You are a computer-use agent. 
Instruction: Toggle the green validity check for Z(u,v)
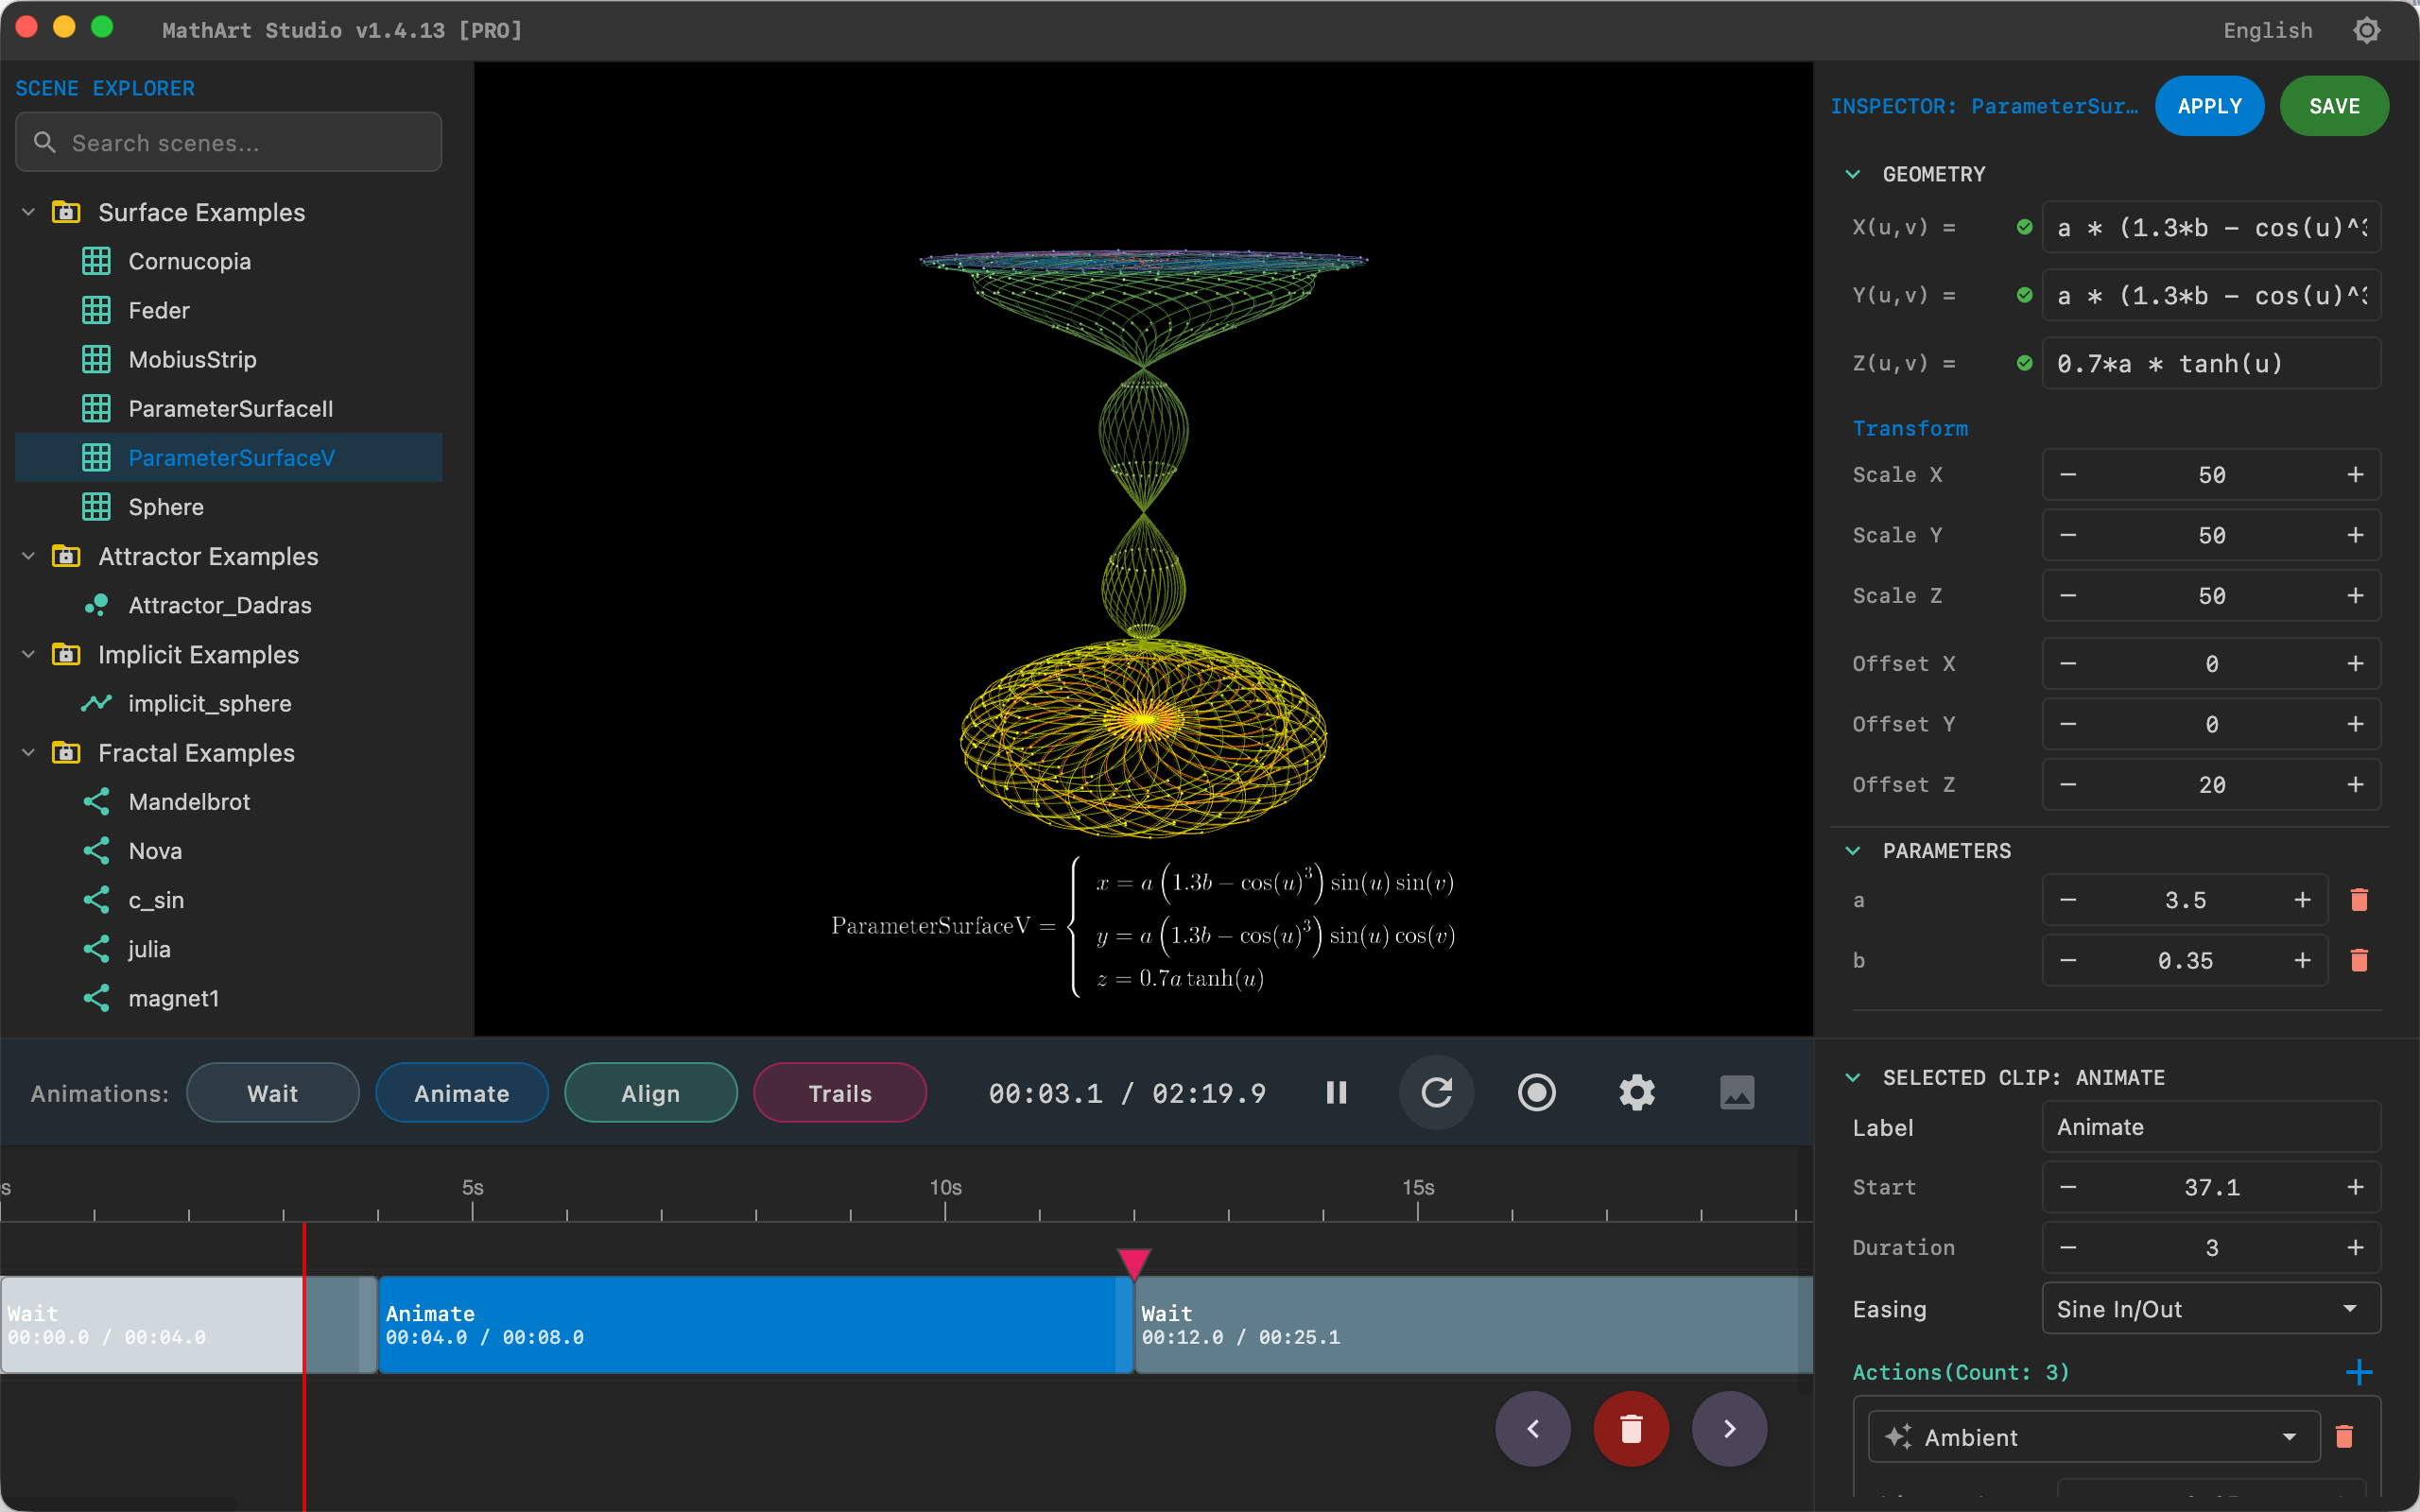click(x=2026, y=363)
